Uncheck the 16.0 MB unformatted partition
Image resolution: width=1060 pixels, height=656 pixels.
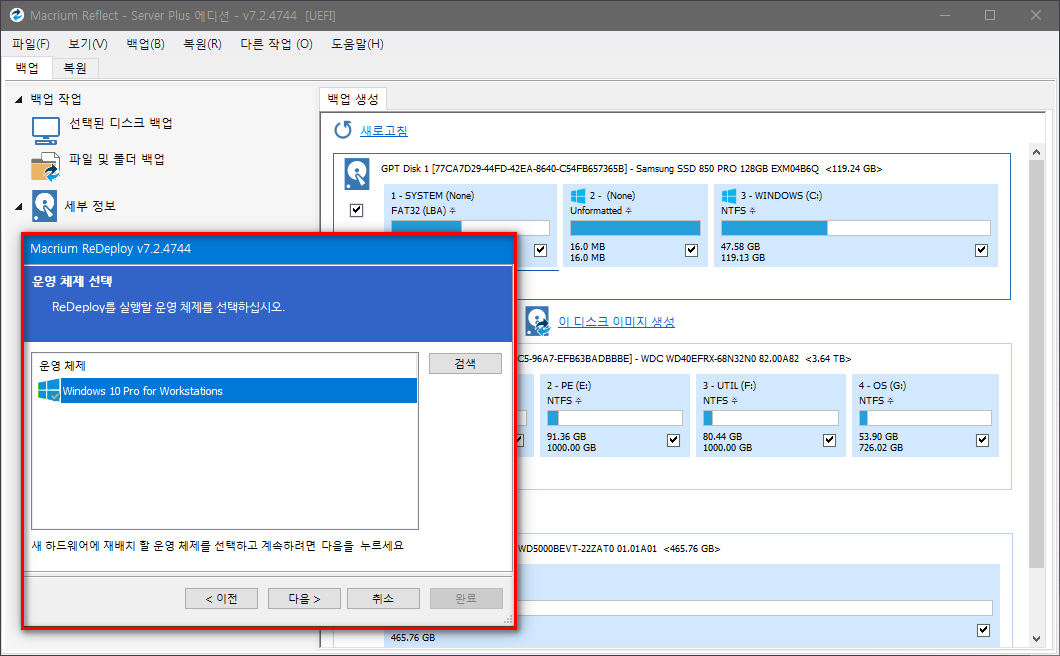pyautogui.click(x=691, y=250)
